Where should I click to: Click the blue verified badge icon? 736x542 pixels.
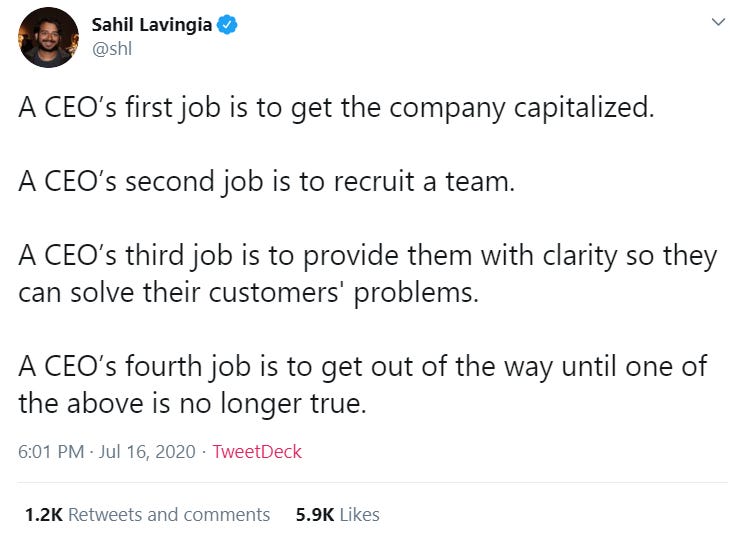click(x=227, y=24)
